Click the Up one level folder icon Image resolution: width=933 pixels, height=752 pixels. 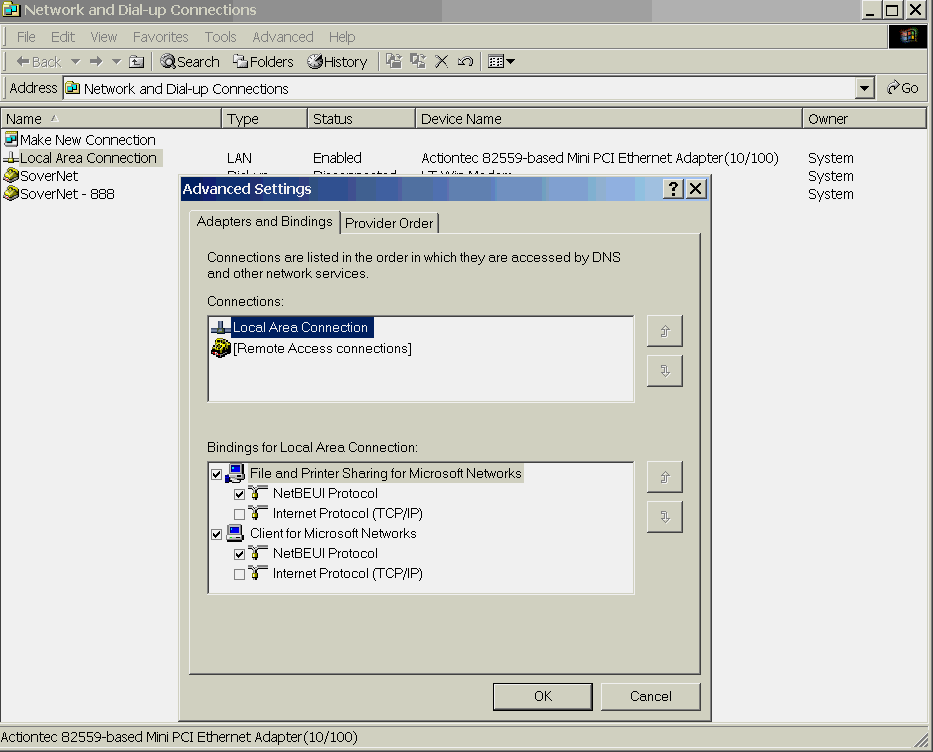coord(137,62)
